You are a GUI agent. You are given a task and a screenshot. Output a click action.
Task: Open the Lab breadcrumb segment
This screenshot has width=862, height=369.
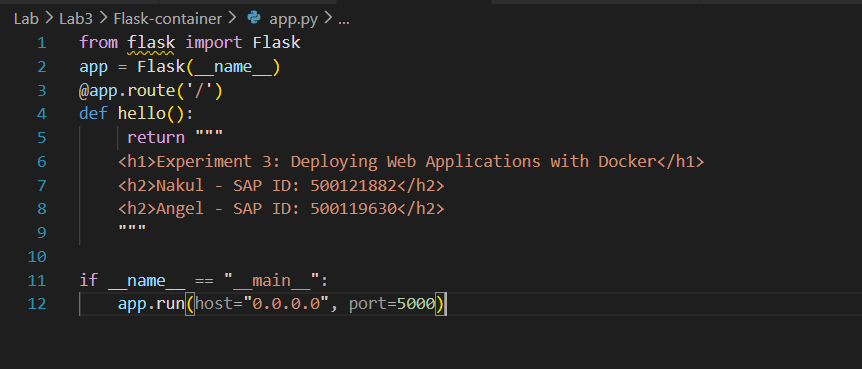coord(26,19)
